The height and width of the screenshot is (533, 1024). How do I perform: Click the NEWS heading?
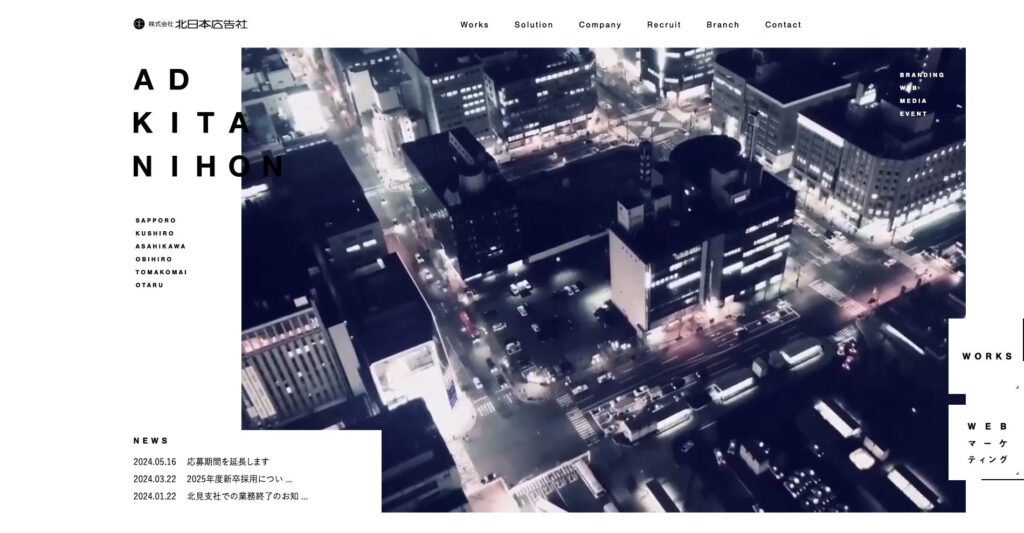point(151,441)
